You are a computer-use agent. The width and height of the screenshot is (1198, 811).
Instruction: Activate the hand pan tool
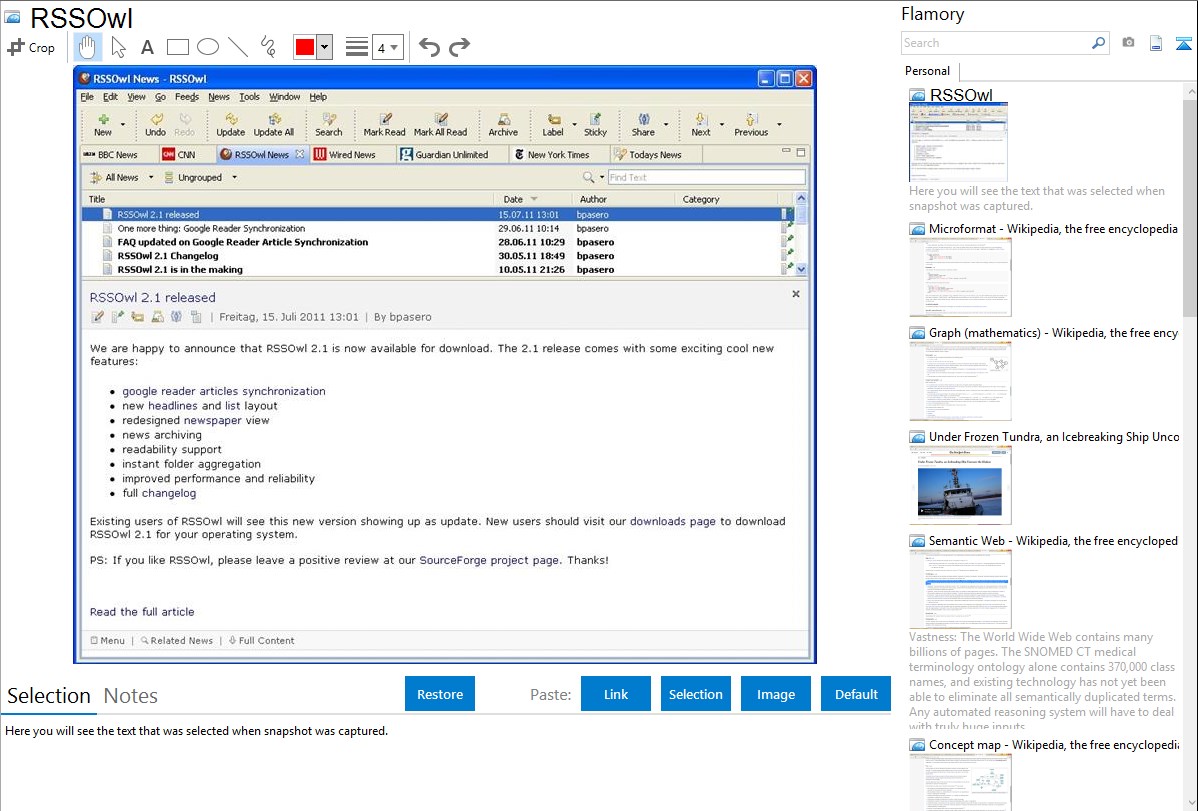[88, 47]
